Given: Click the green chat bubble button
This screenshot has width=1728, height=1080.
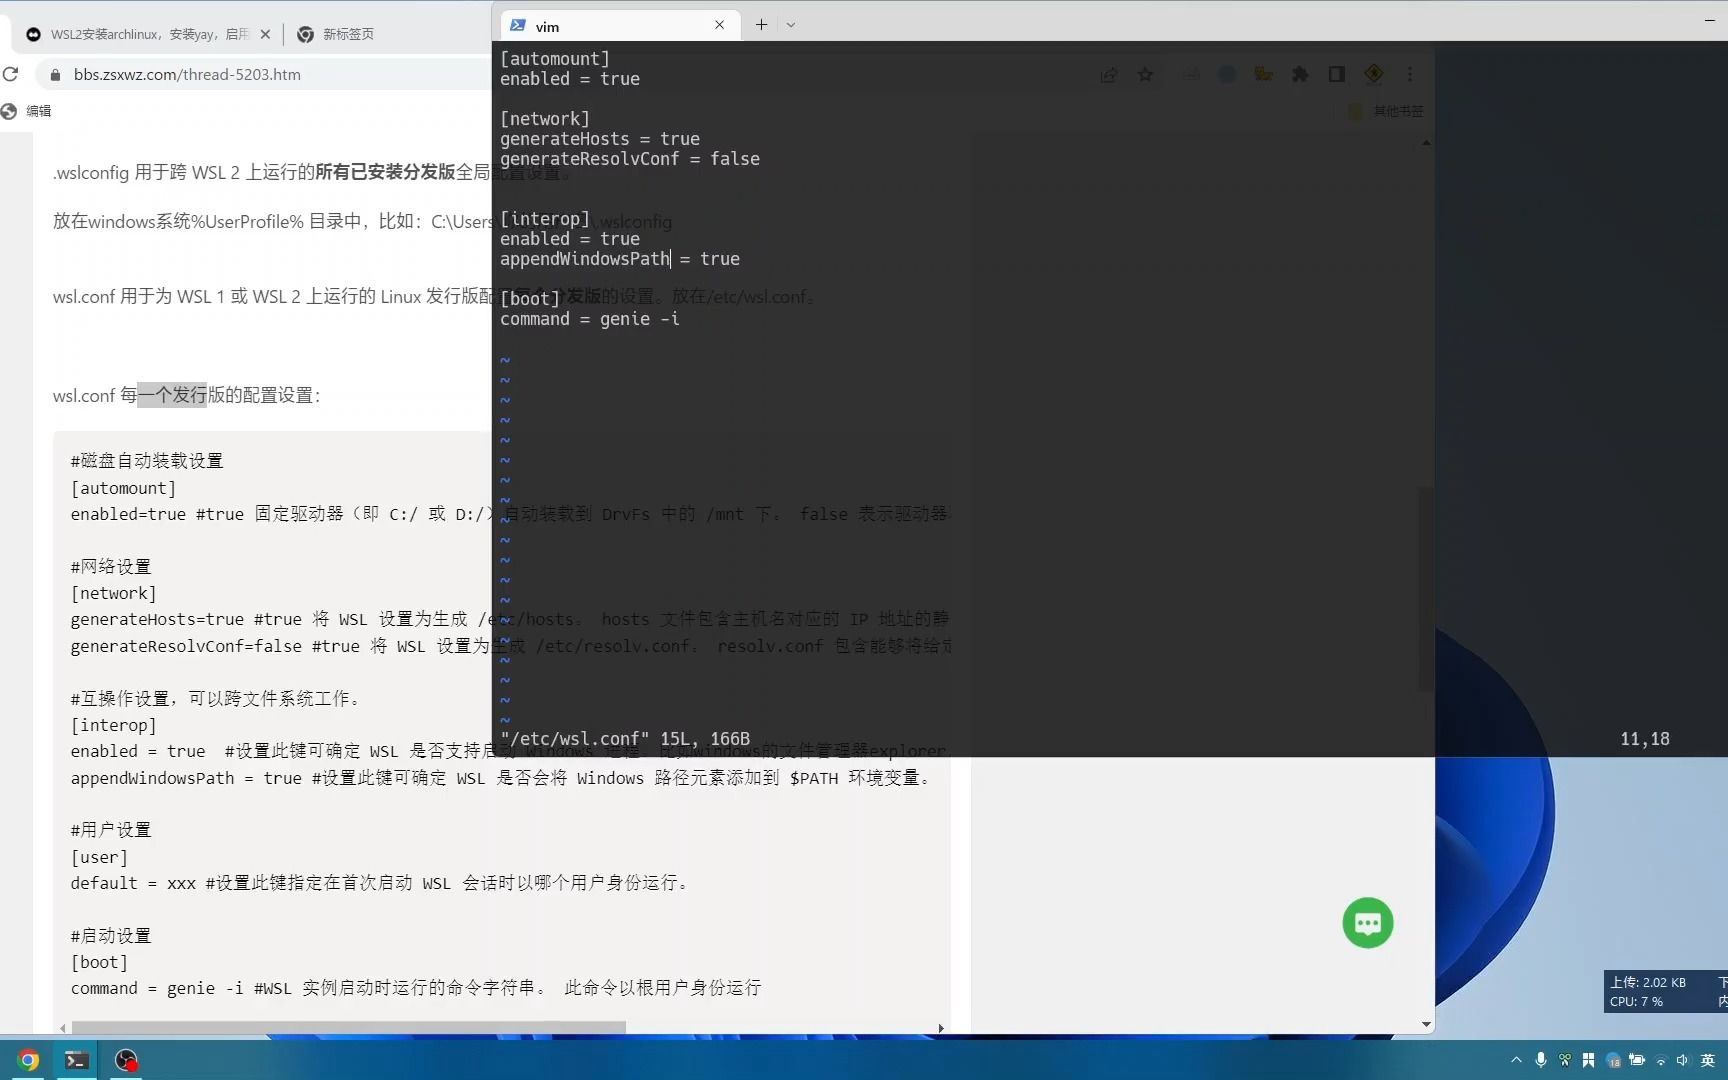Looking at the screenshot, I should (1368, 923).
